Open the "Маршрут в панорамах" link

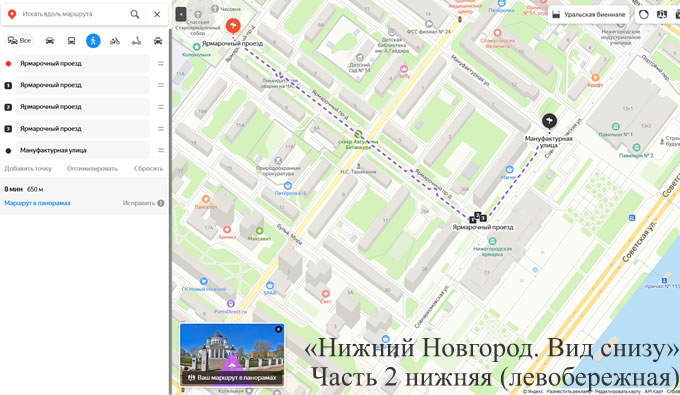pos(37,203)
